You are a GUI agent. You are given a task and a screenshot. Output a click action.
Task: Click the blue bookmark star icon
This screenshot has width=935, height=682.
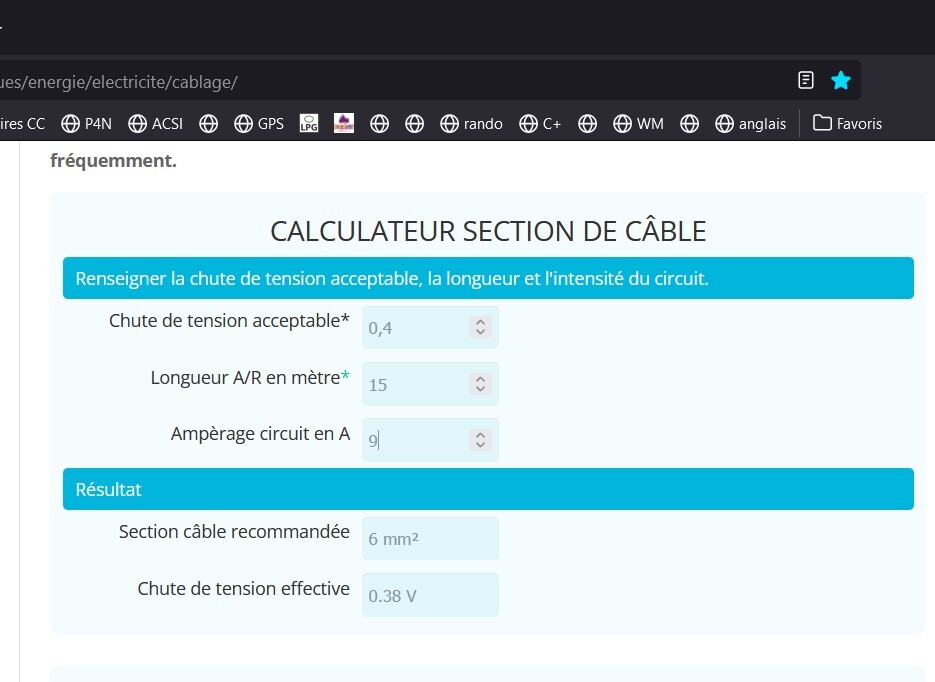[x=841, y=81]
